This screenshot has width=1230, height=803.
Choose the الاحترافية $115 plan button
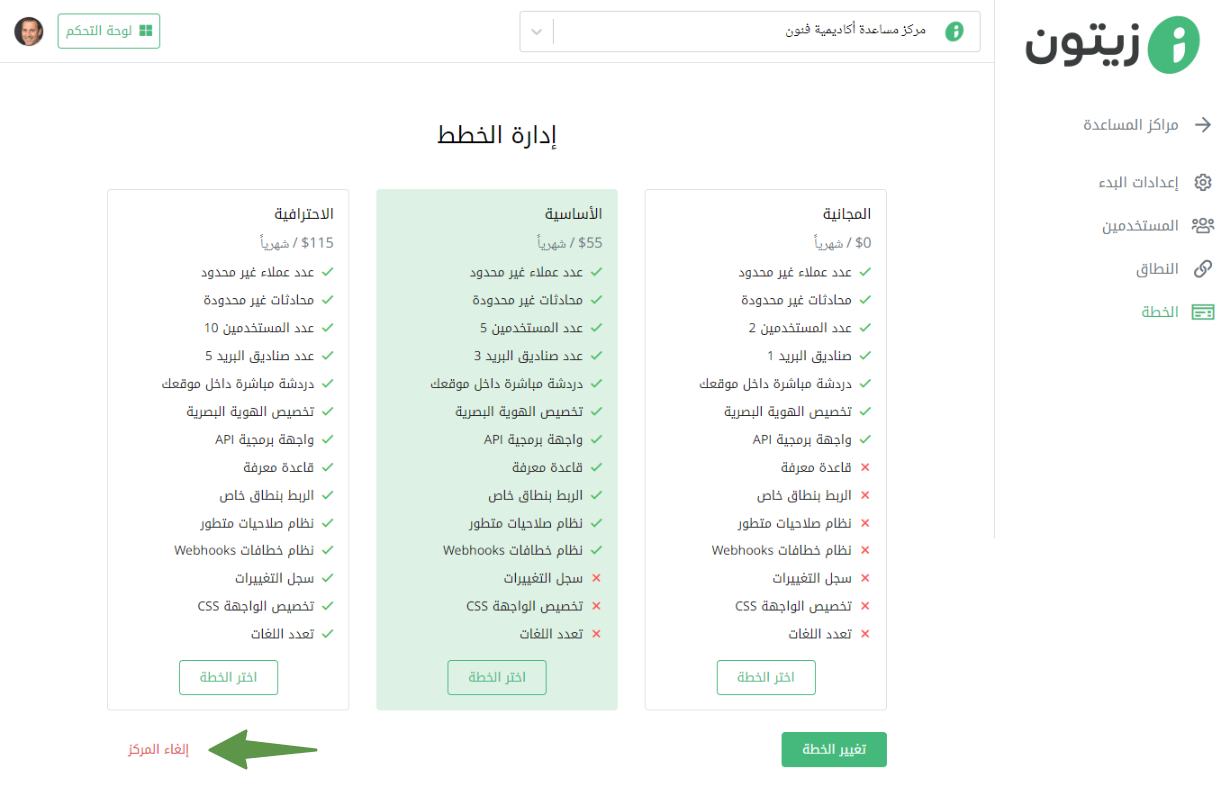[x=228, y=677]
